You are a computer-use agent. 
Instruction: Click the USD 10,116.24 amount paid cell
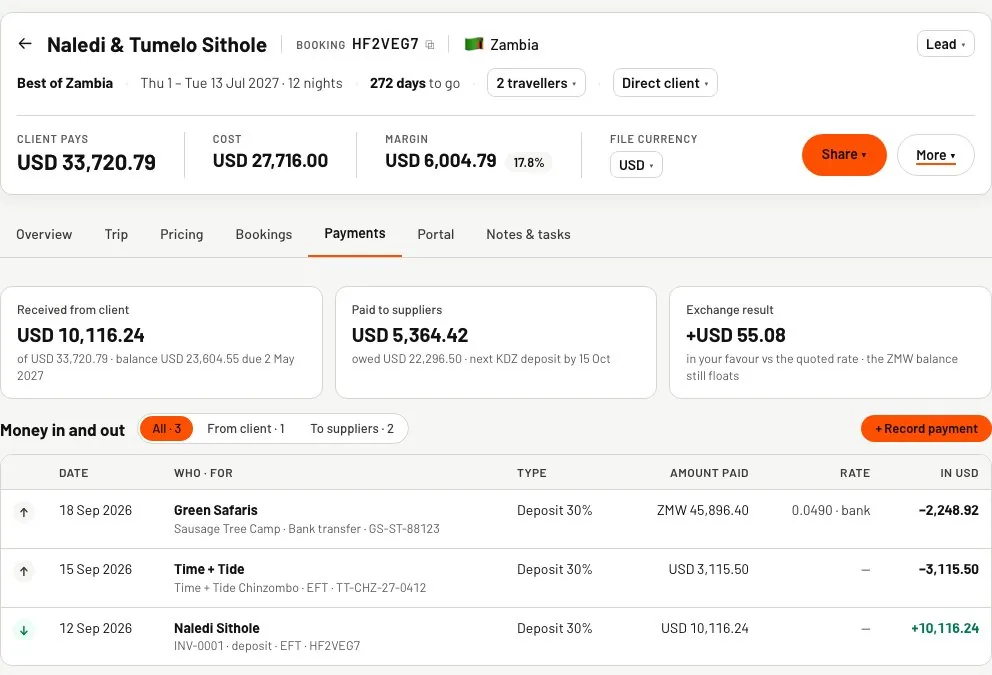click(705, 628)
